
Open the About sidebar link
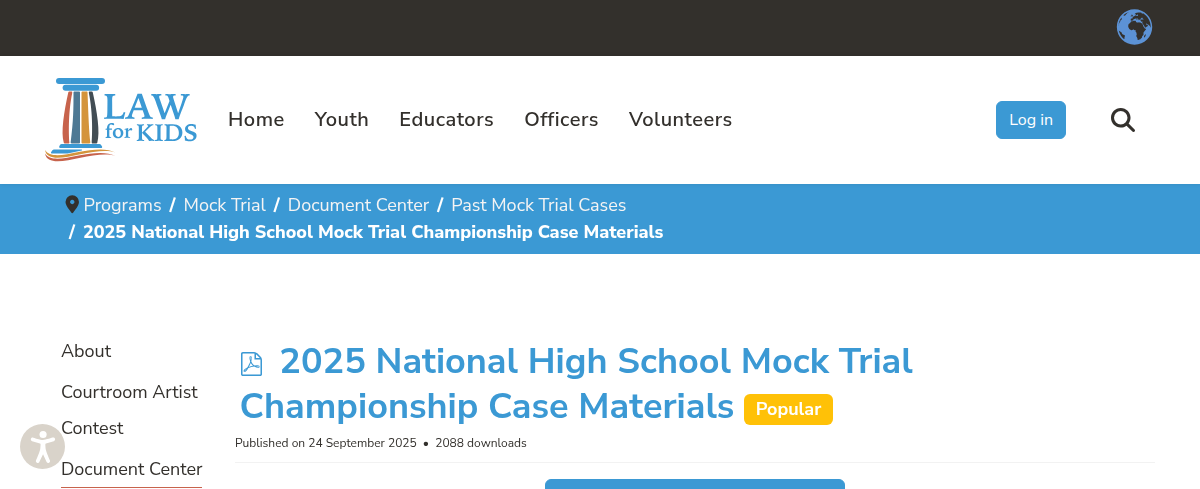pyautogui.click(x=86, y=351)
